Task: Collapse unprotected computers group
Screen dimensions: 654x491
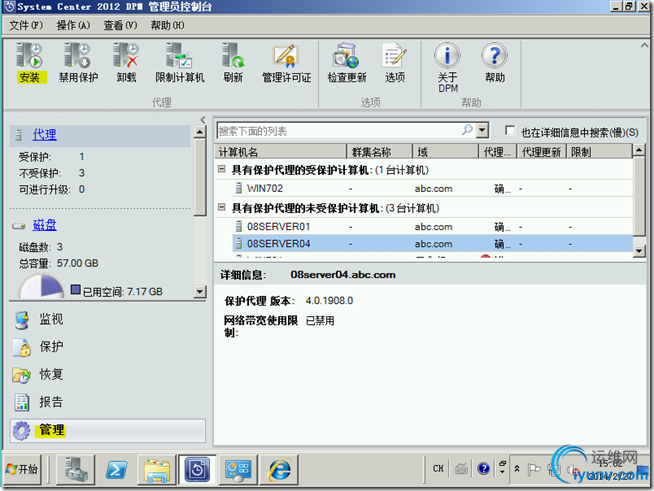Action: [222, 207]
